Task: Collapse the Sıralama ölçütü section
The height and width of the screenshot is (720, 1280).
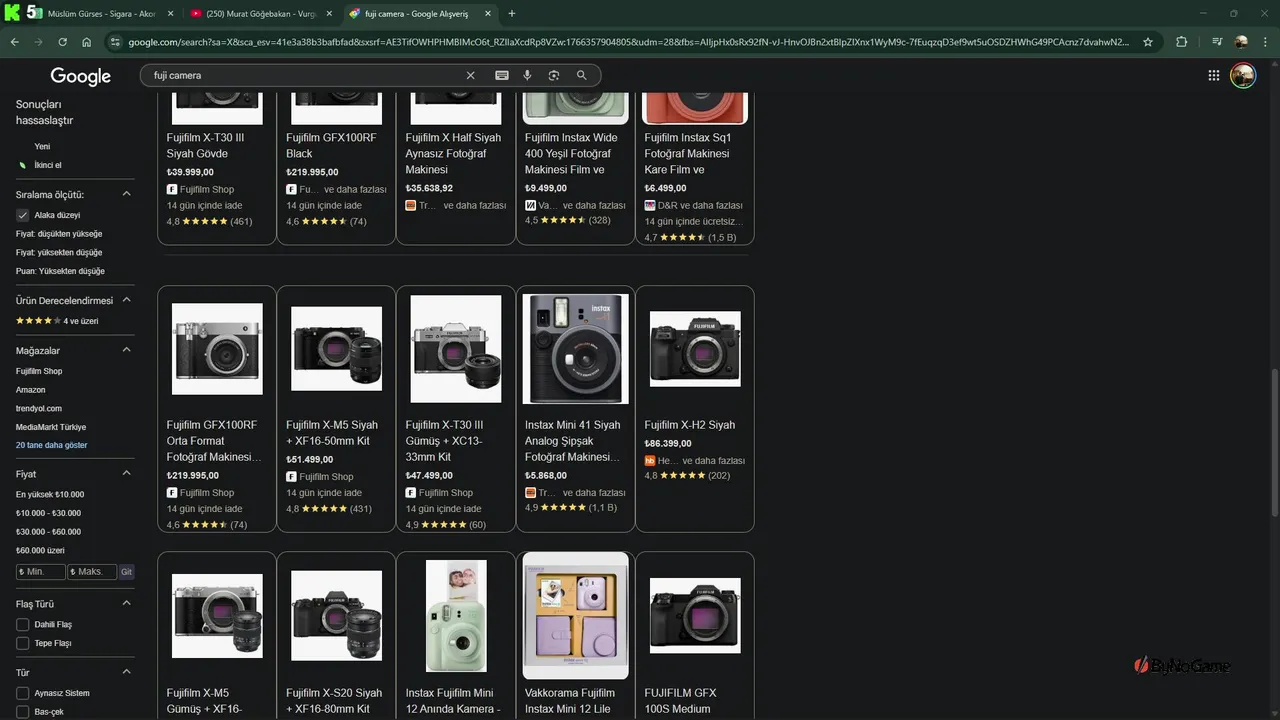Action: click(x=127, y=194)
